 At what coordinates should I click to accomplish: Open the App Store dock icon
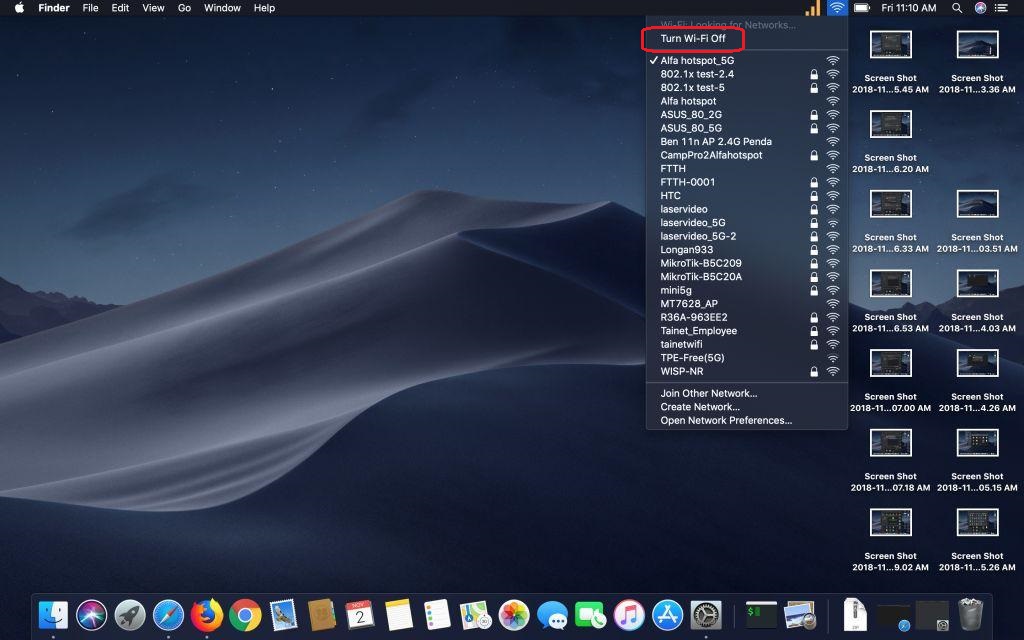coord(667,614)
